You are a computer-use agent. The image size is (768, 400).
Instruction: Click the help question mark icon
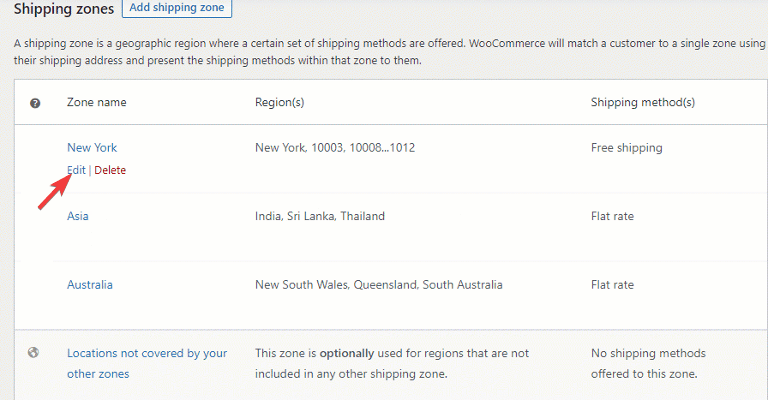coord(35,103)
